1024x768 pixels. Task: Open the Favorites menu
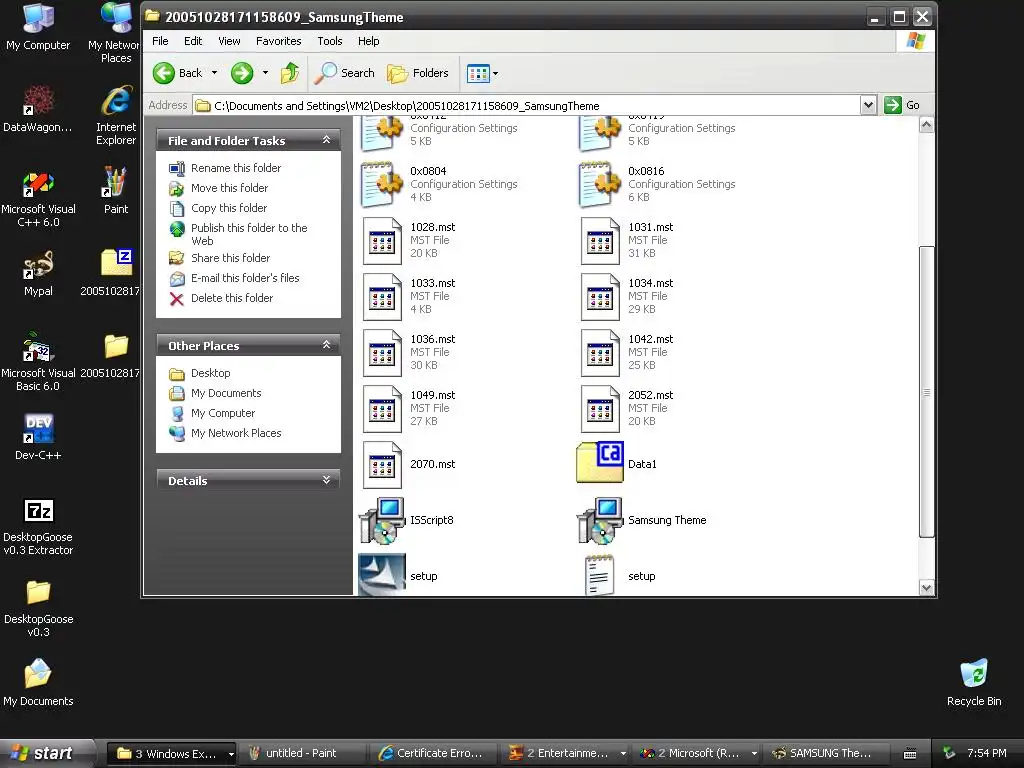pyautogui.click(x=279, y=41)
